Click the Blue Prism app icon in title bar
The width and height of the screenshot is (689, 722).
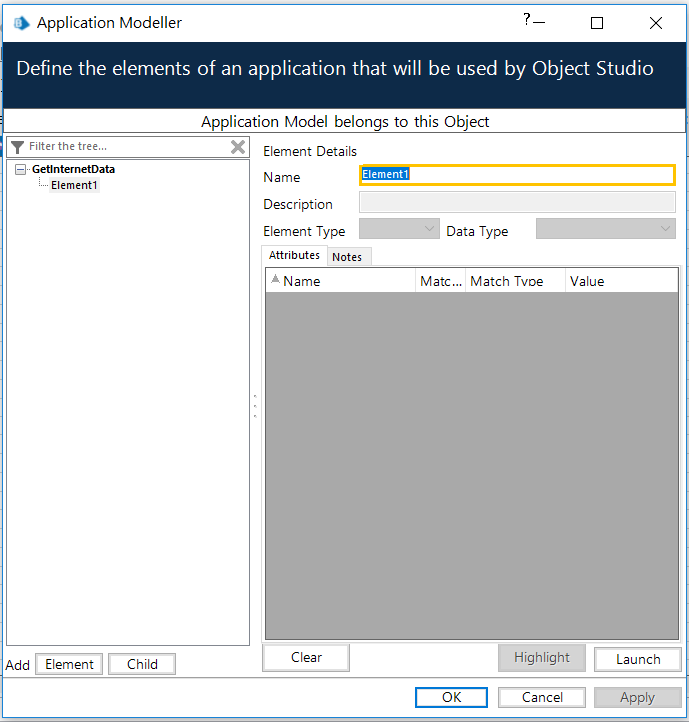pyautogui.click(x=21, y=23)
